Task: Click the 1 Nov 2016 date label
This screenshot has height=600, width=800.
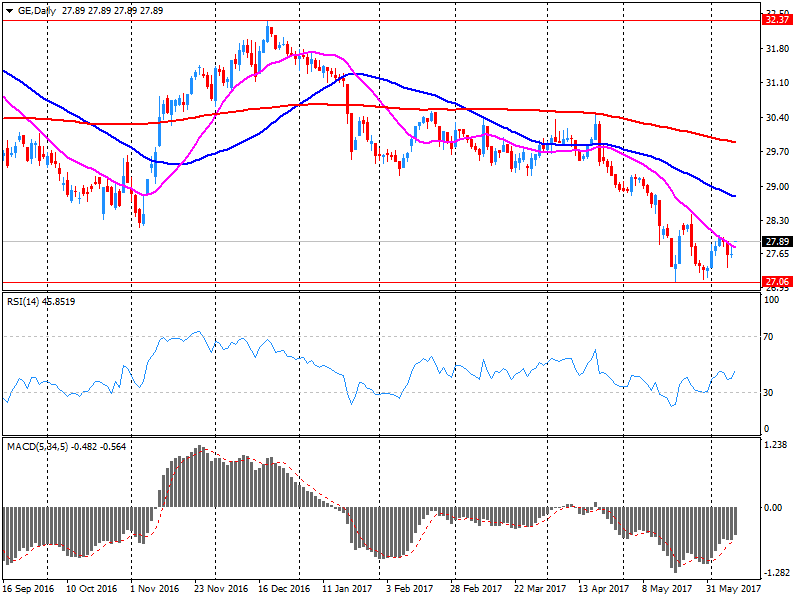Action: click(x=155, y=589)
